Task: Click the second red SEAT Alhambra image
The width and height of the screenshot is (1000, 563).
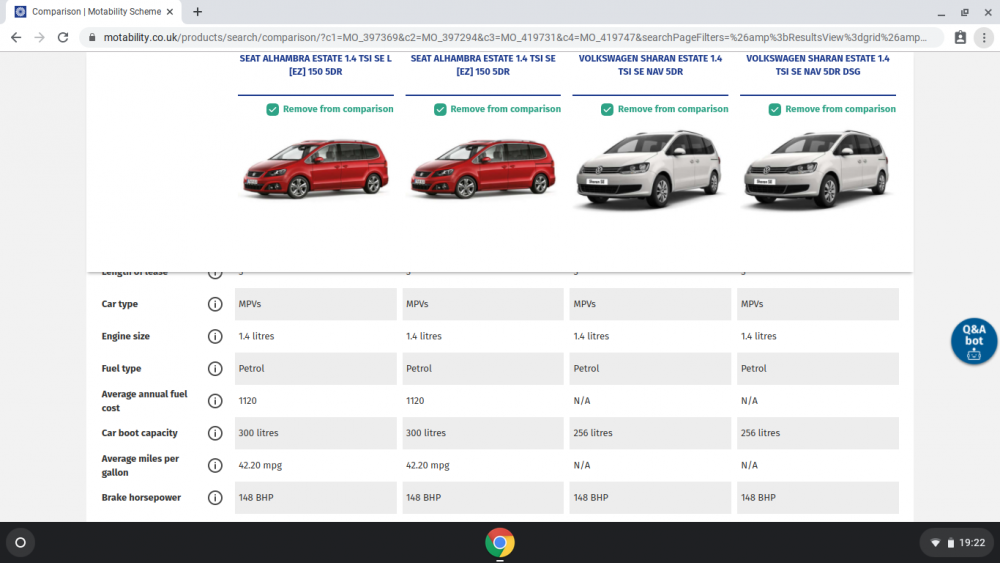Action: click(x=483, y=169)
